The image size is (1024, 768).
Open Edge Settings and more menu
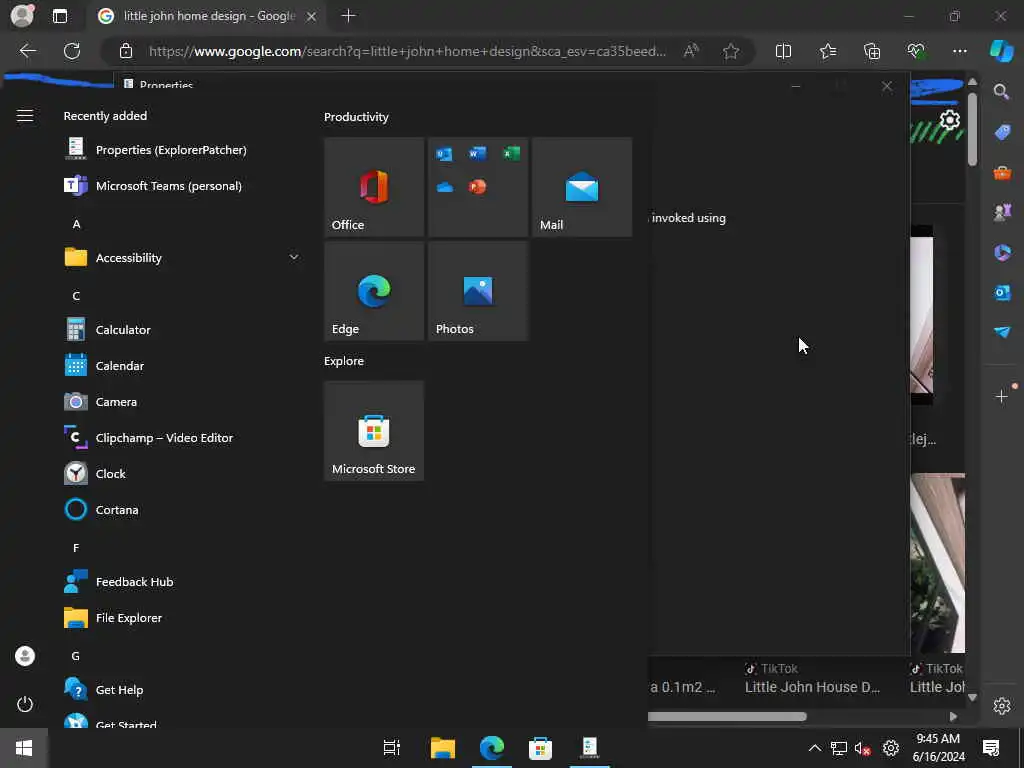959,51
